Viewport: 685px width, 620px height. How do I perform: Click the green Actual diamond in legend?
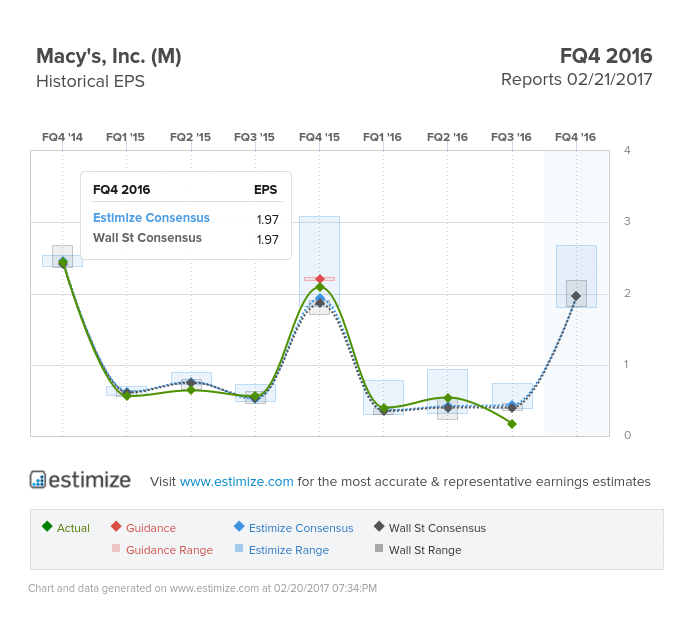coord(47,526)
